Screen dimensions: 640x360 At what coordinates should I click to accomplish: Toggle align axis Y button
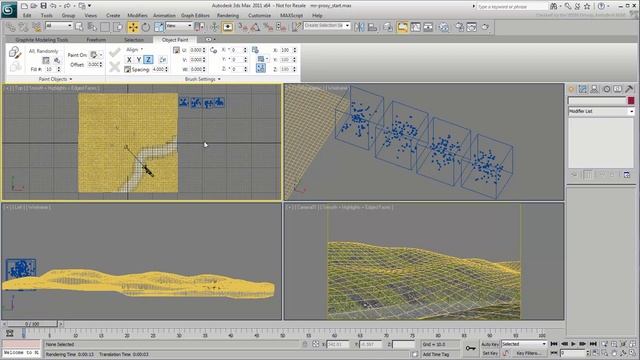pos(139,60)
